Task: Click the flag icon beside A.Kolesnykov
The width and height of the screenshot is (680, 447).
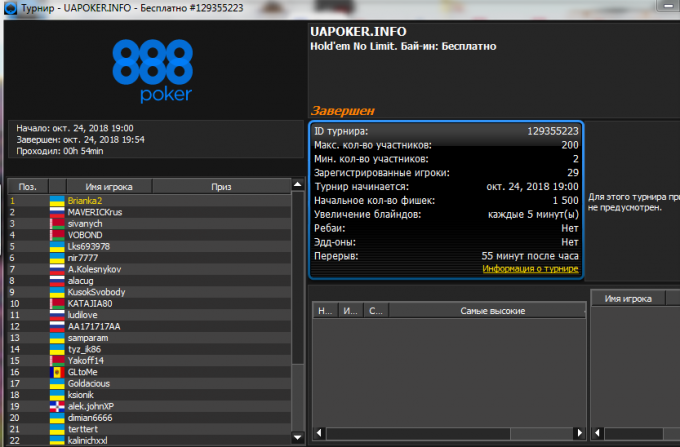Action: (x=57, y=269)
